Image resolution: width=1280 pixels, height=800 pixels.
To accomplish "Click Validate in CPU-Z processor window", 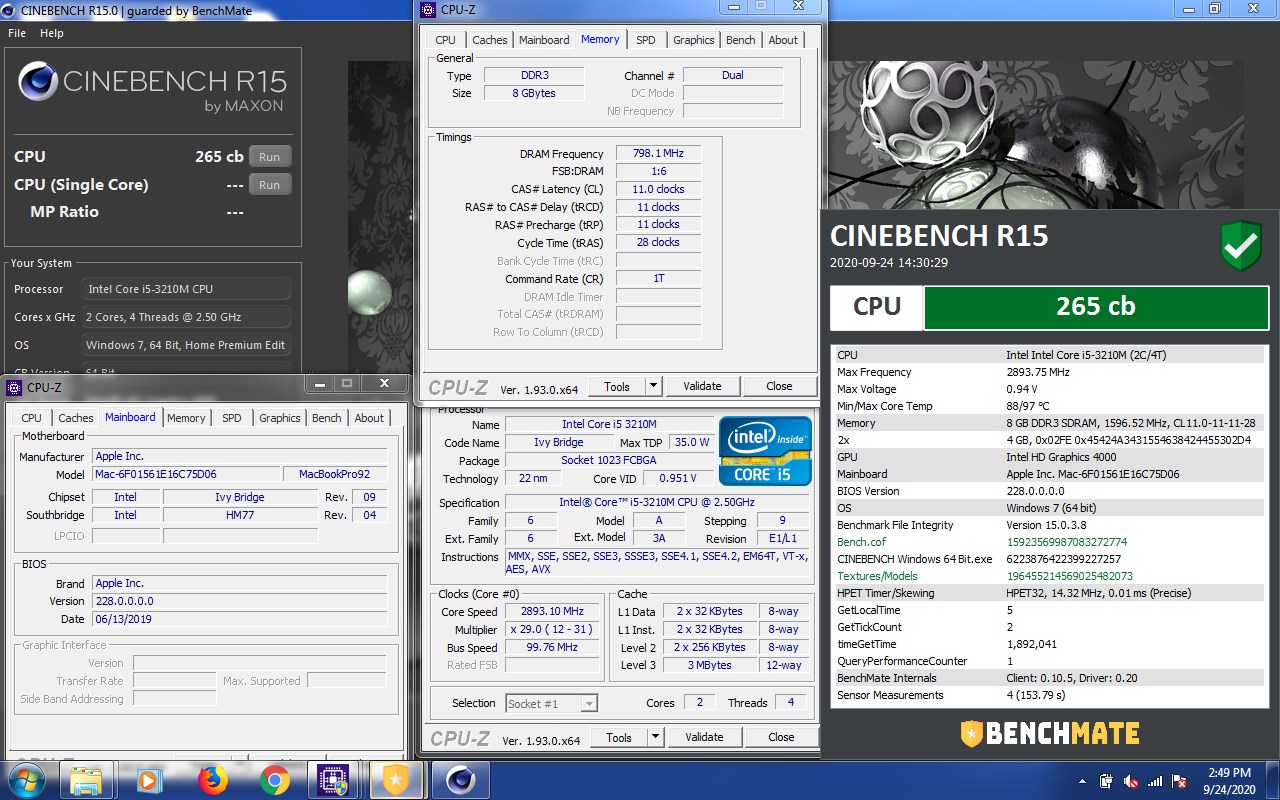I will (x=704, y=737).
